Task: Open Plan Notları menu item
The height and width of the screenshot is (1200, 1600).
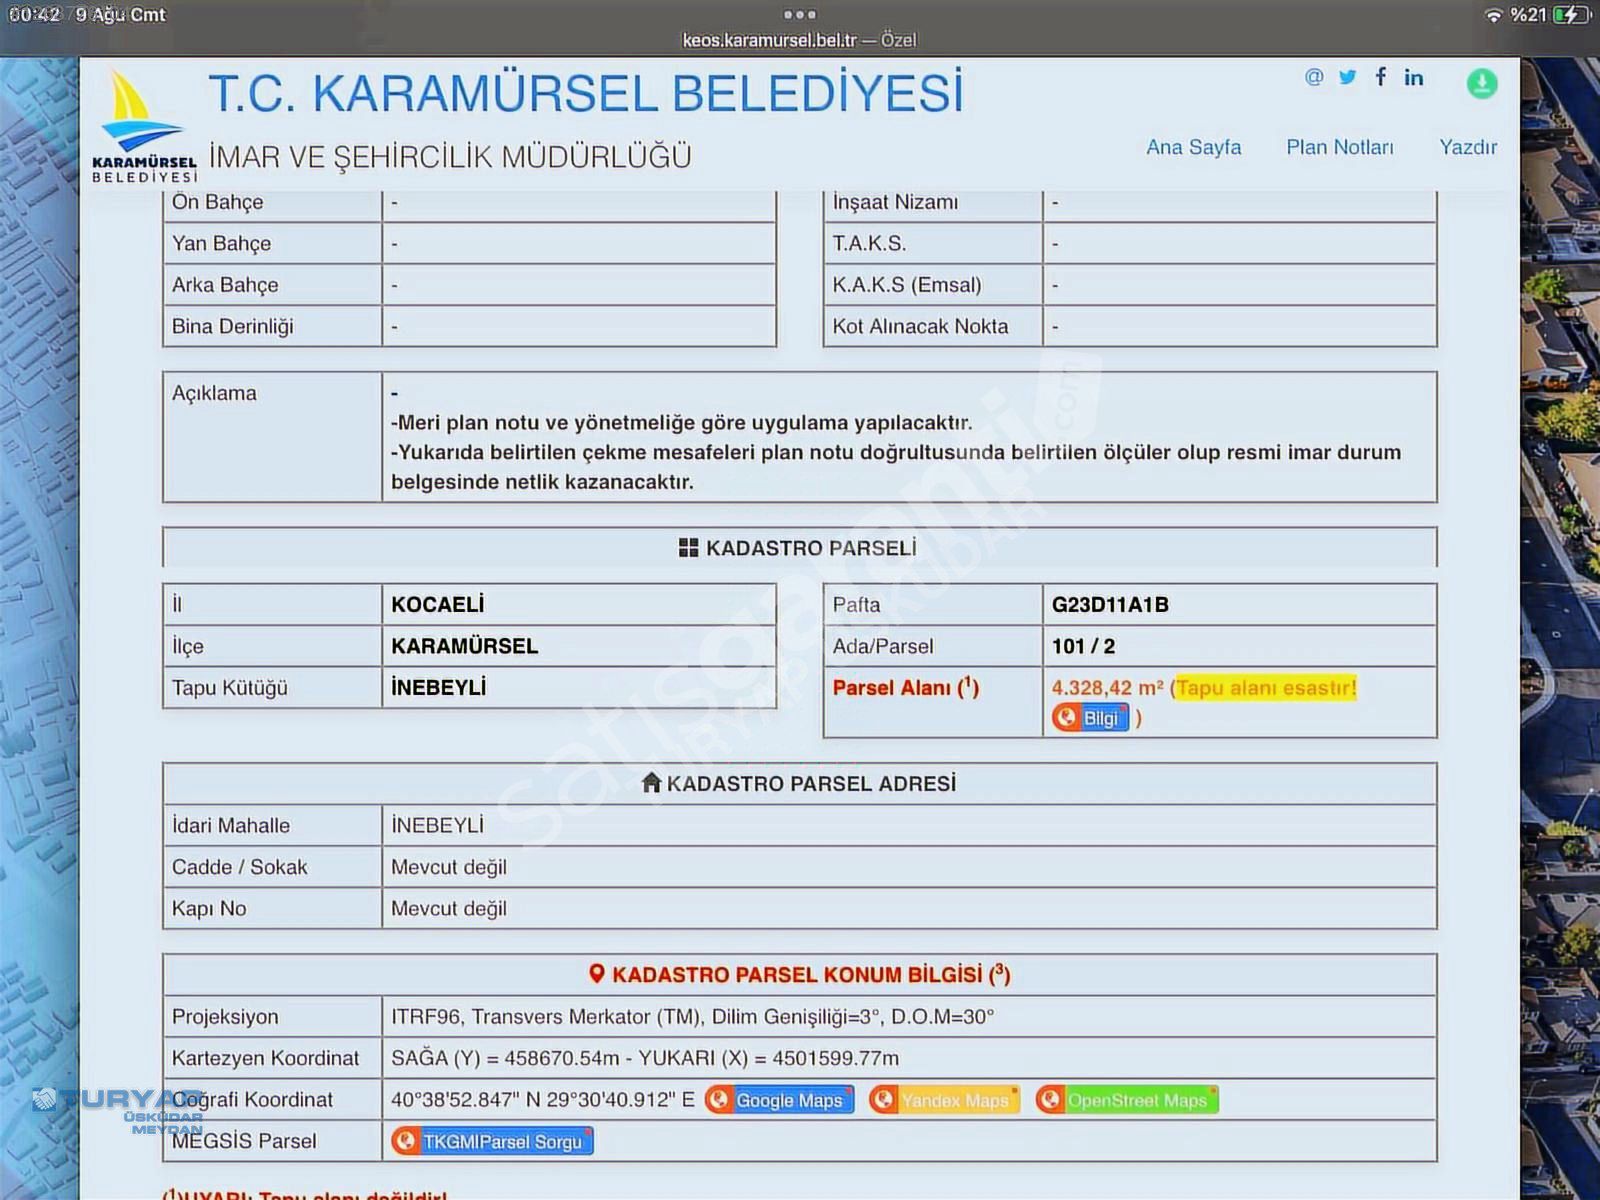Action: pos(1339,147)
